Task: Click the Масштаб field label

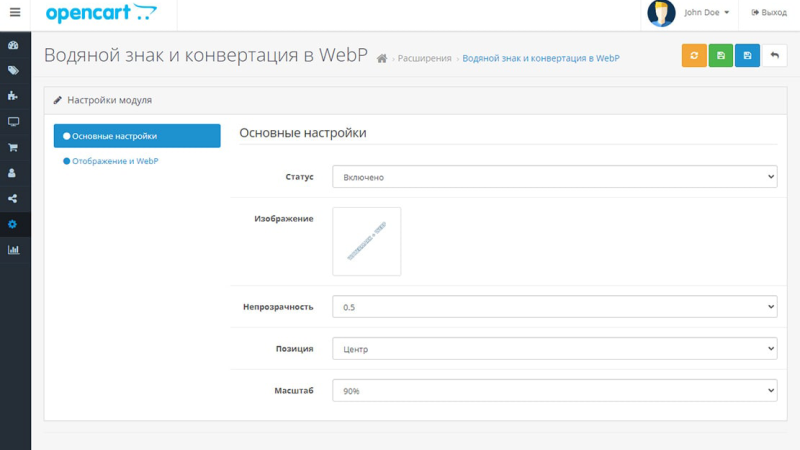Action: pyautogui.click(x=294, y=391)
